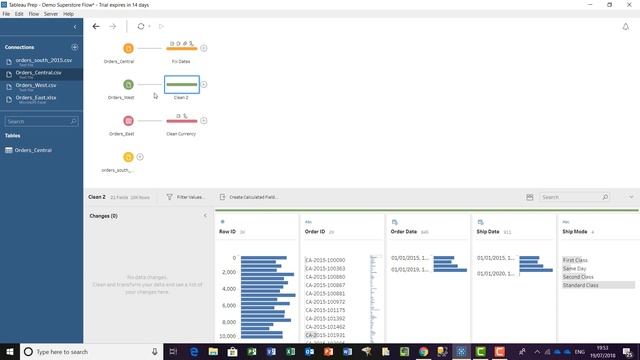Toggle the profile pane view icon

tap(529, 197)
